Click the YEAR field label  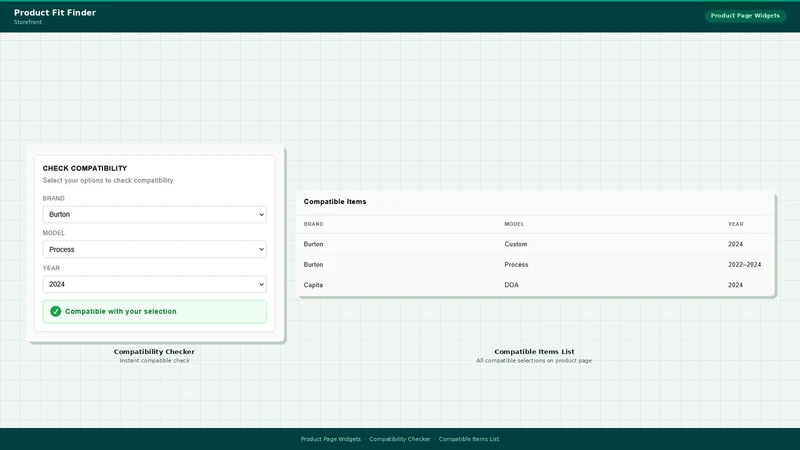(x=51, y=268)
